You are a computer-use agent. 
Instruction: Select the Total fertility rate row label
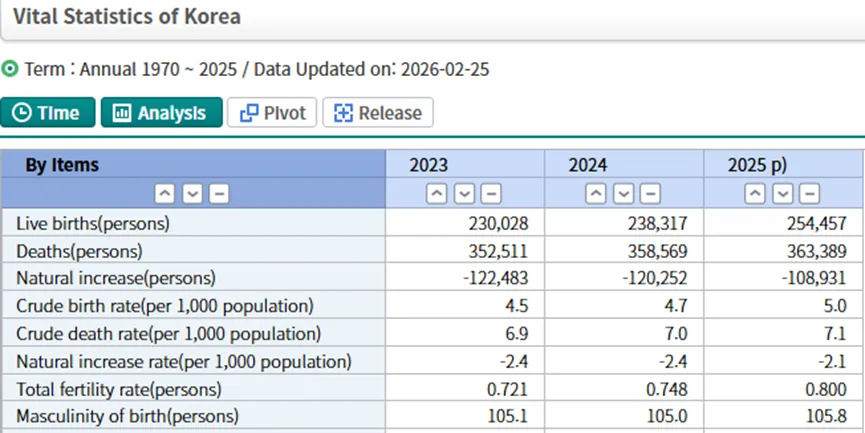click(x=119, y=389)
